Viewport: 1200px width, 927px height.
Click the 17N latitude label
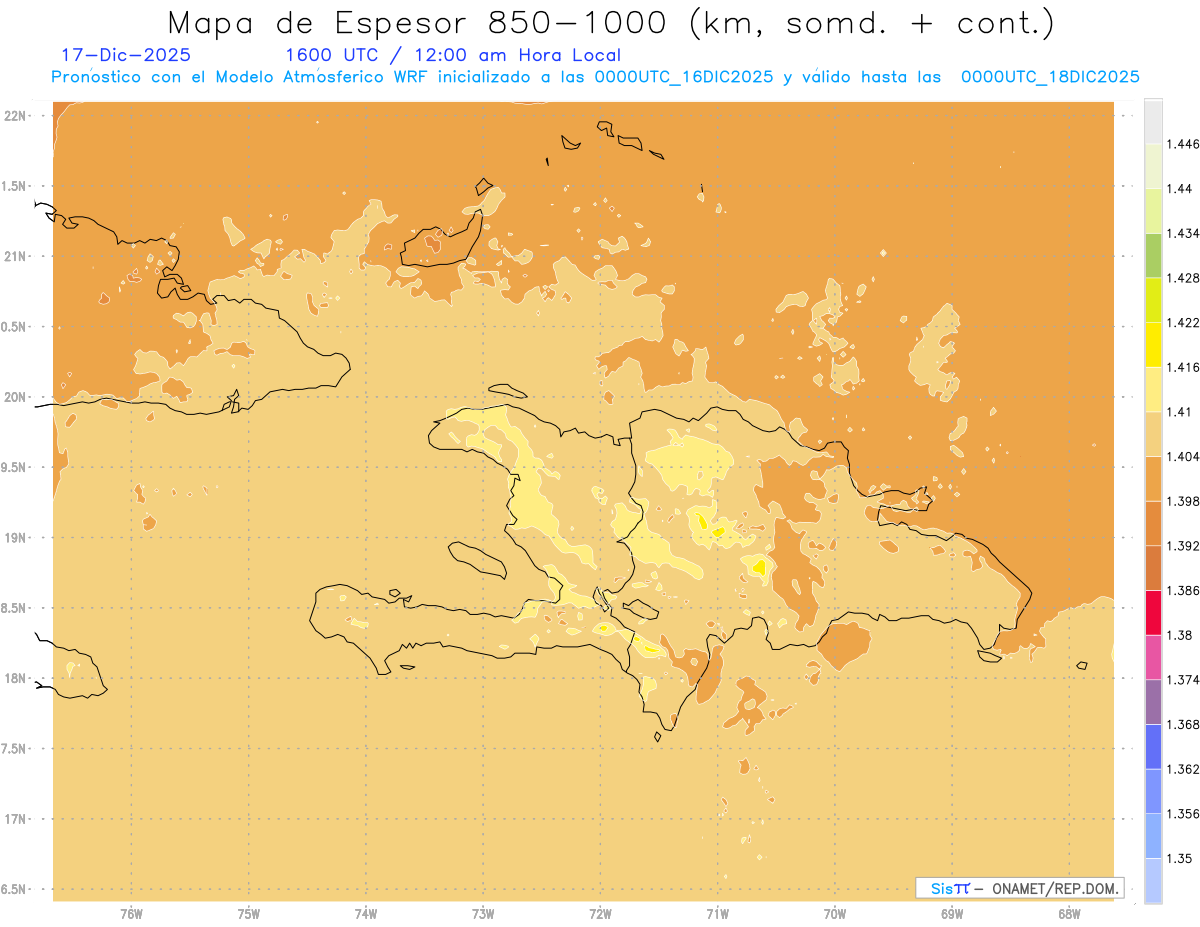point(15,819)
